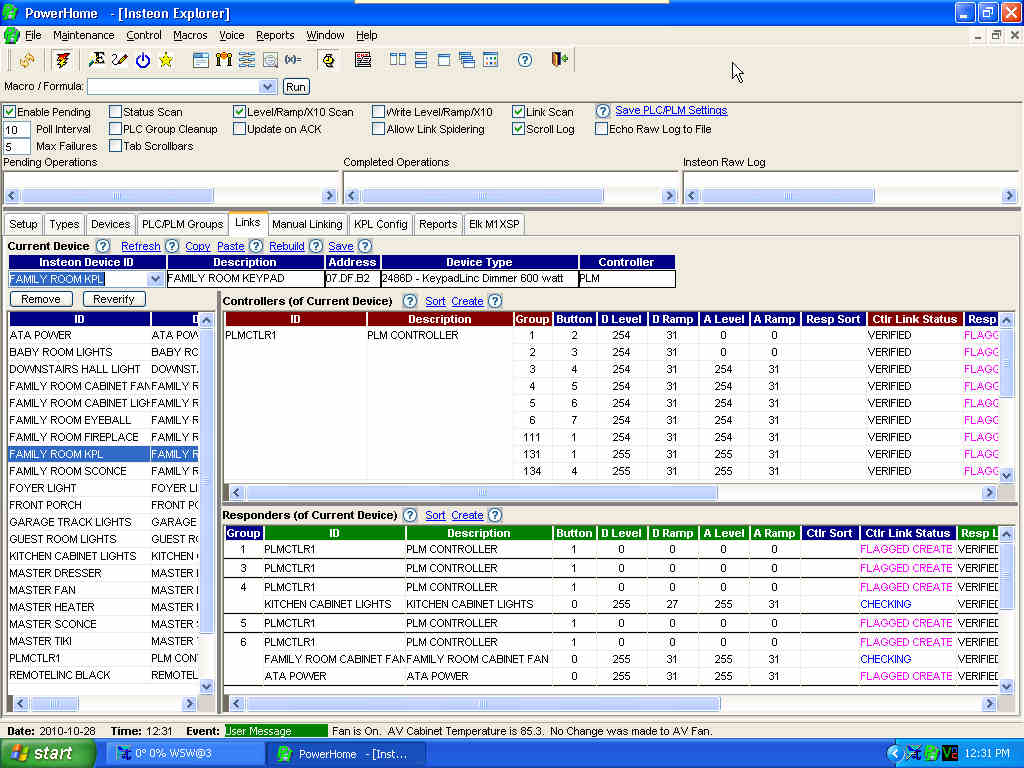Click Controllers table horizontal scrollbar thumb
The height and width of the screenshot is (768, 1024).
click(482, 492)
